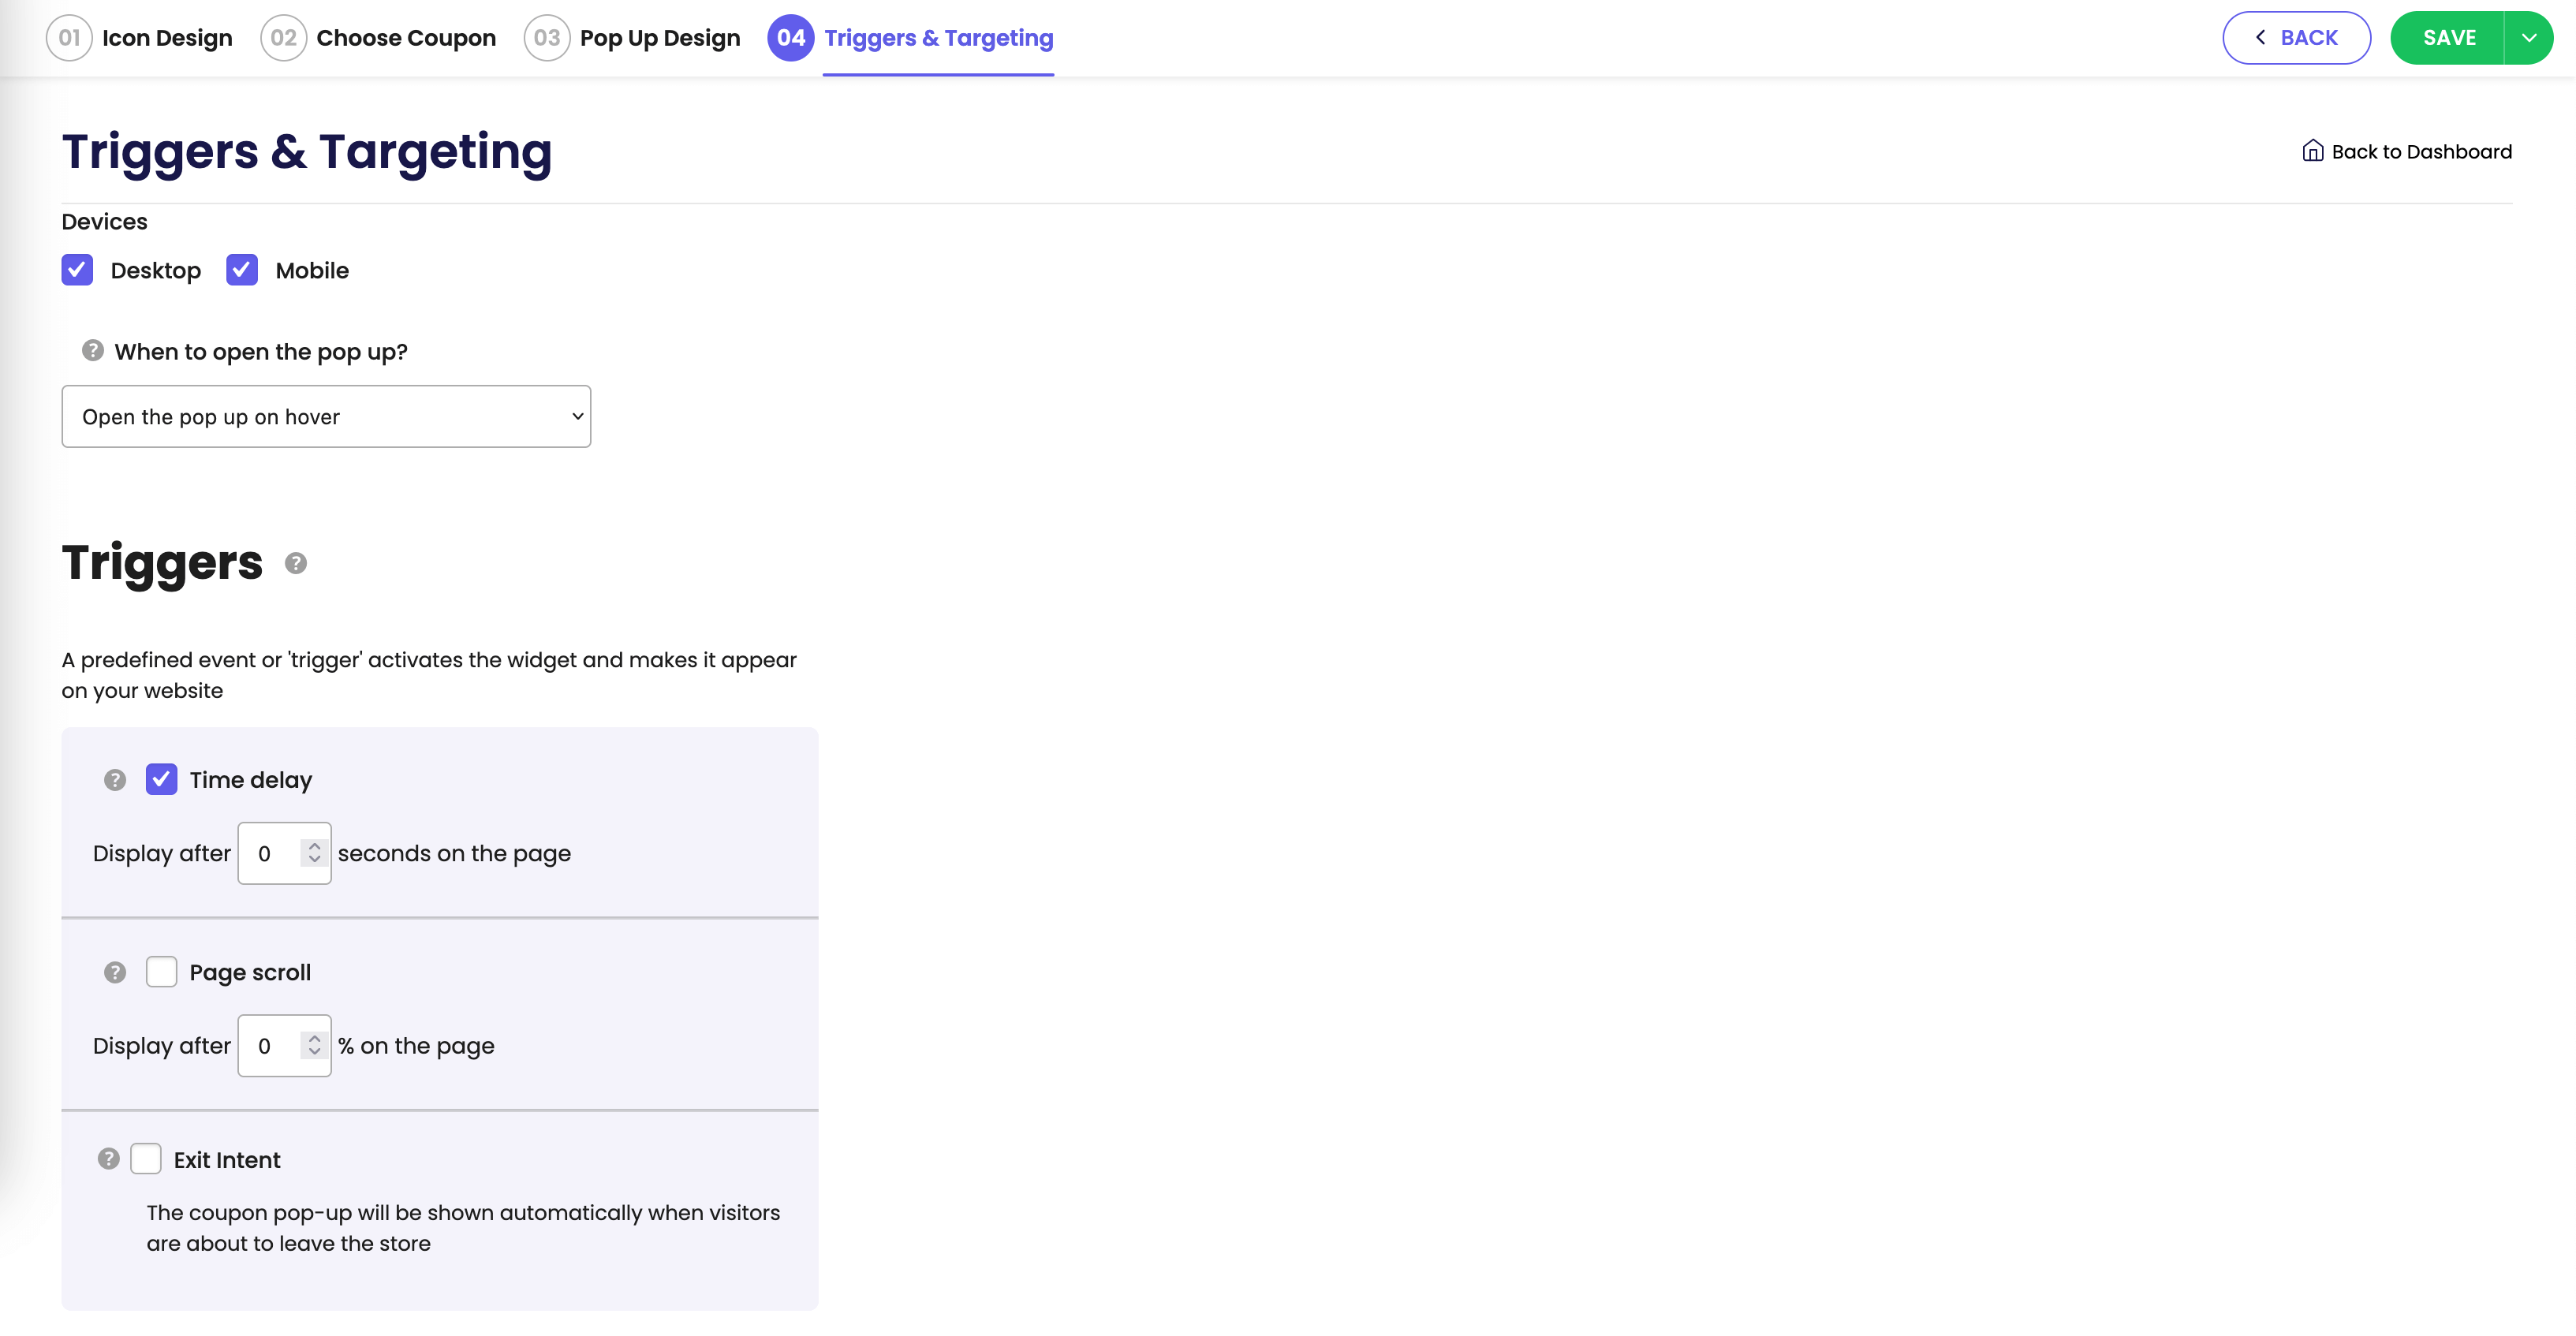Image resolution: width=2576 pixels, height=1336 pixels.
Task: Uncheck the Desktop device checkbox
Action: pyautogui.click(x=77, y=270)
